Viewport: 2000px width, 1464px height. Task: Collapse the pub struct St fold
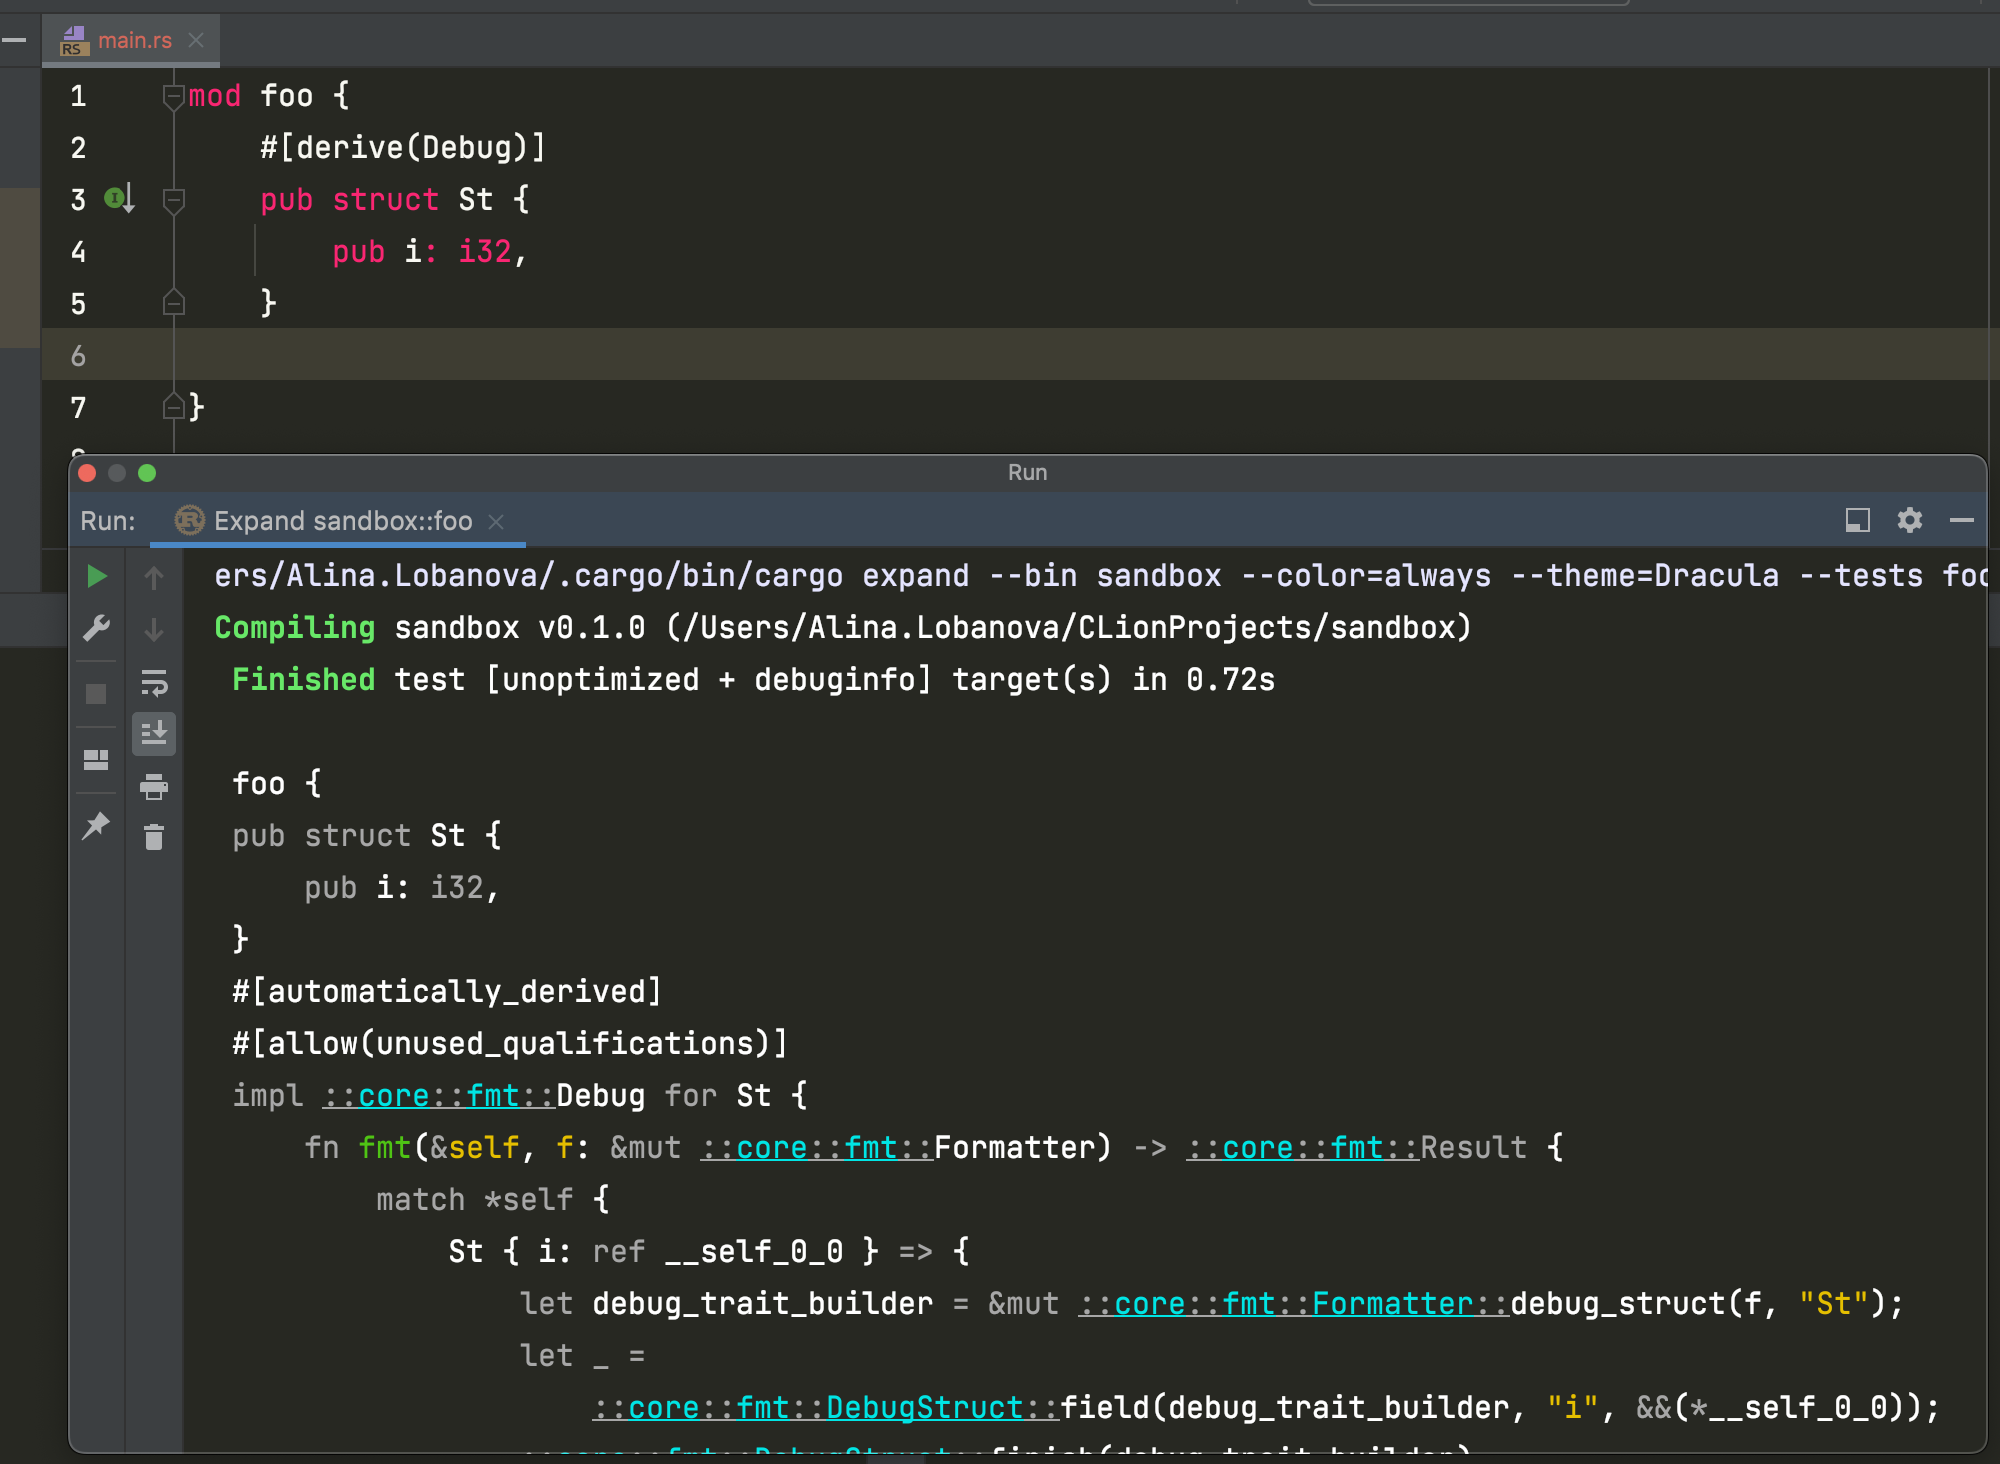(175, 199)
